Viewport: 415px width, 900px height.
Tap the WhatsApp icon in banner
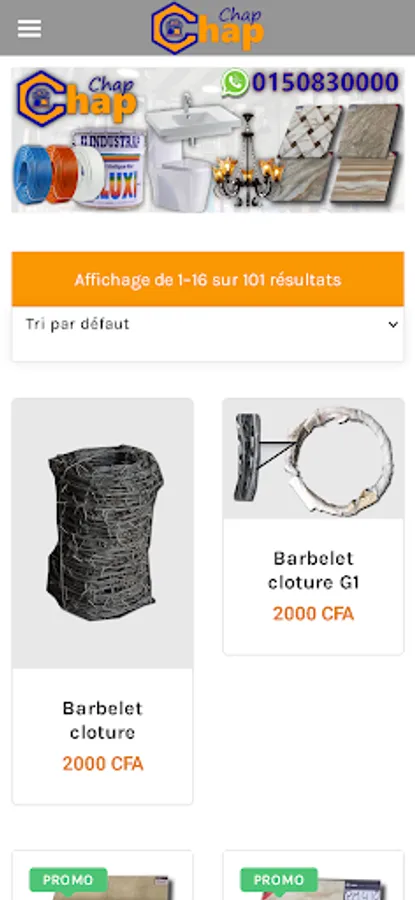235,82
